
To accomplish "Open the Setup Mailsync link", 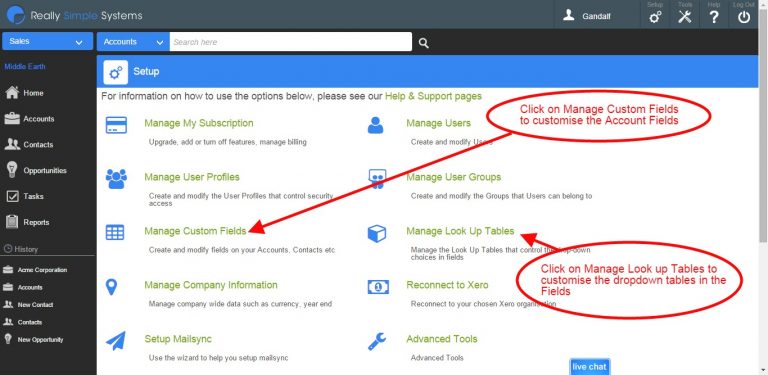I will (178, 339).
